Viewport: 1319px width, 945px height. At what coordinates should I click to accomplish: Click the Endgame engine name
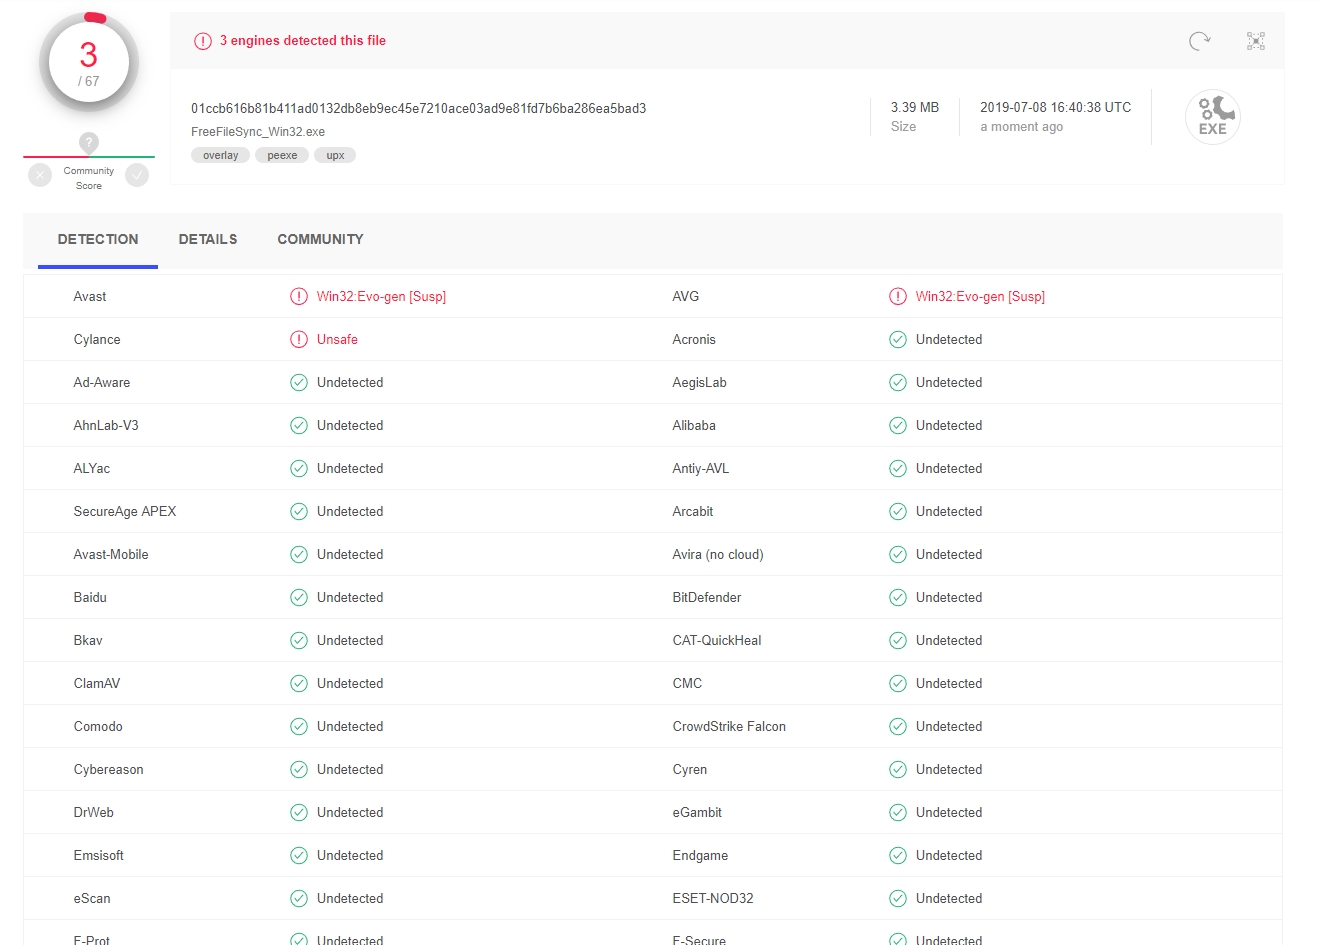(700, 855)
